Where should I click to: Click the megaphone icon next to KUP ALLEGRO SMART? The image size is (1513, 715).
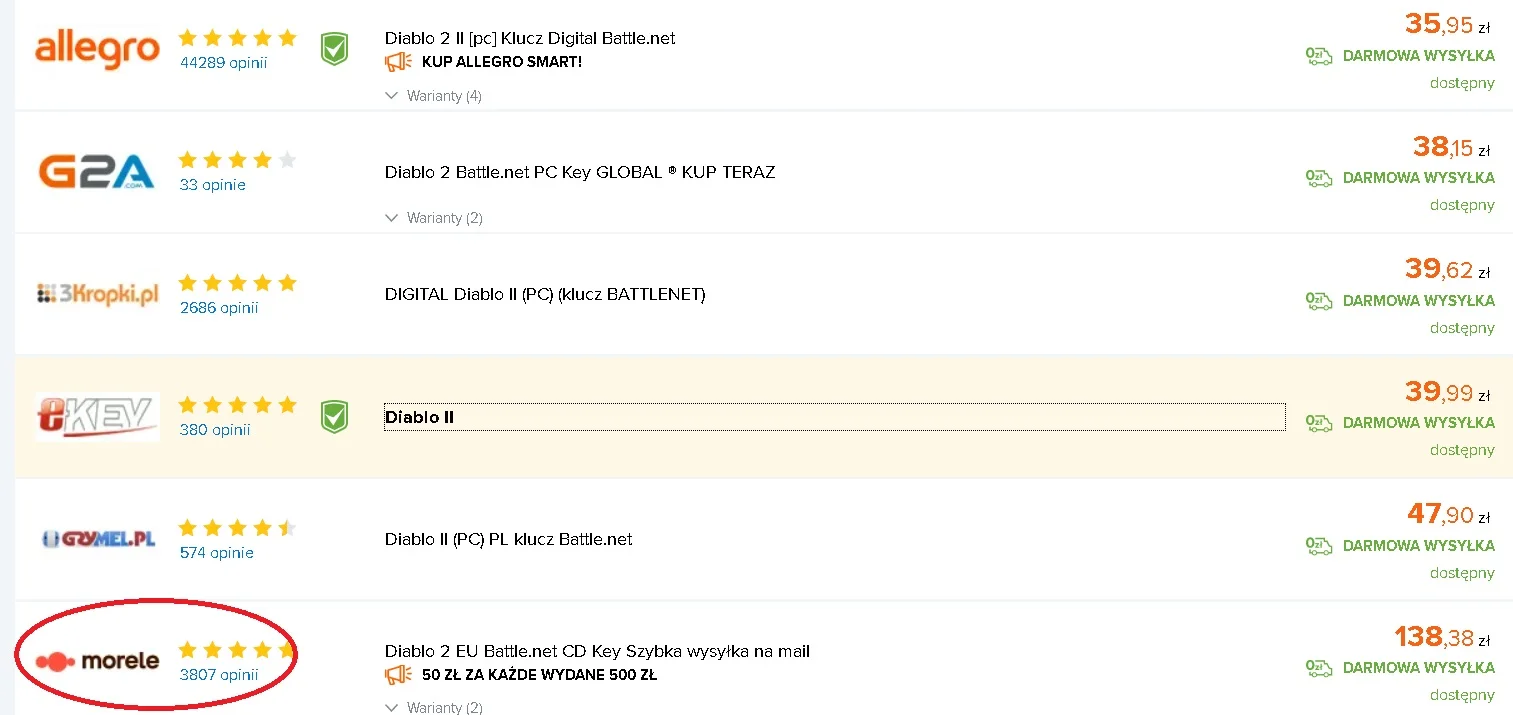coord(398,62)
